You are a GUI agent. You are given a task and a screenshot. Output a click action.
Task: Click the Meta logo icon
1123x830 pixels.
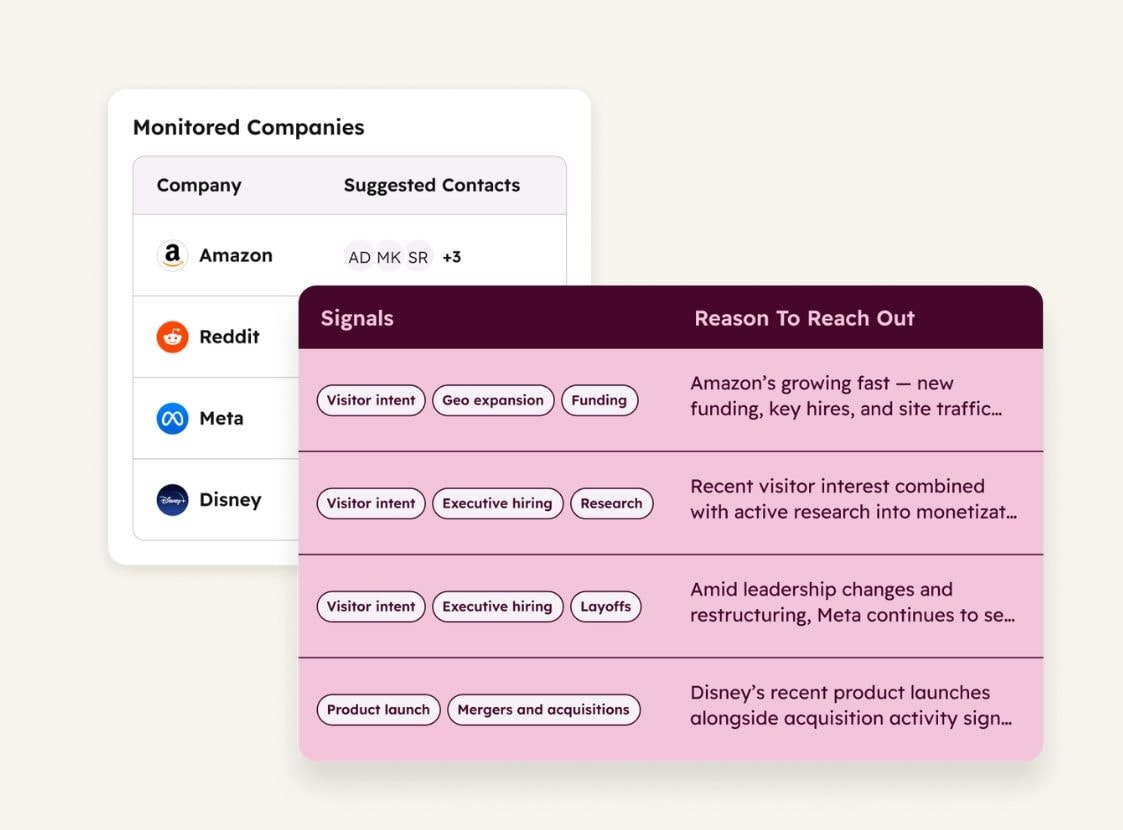[172, 418]
